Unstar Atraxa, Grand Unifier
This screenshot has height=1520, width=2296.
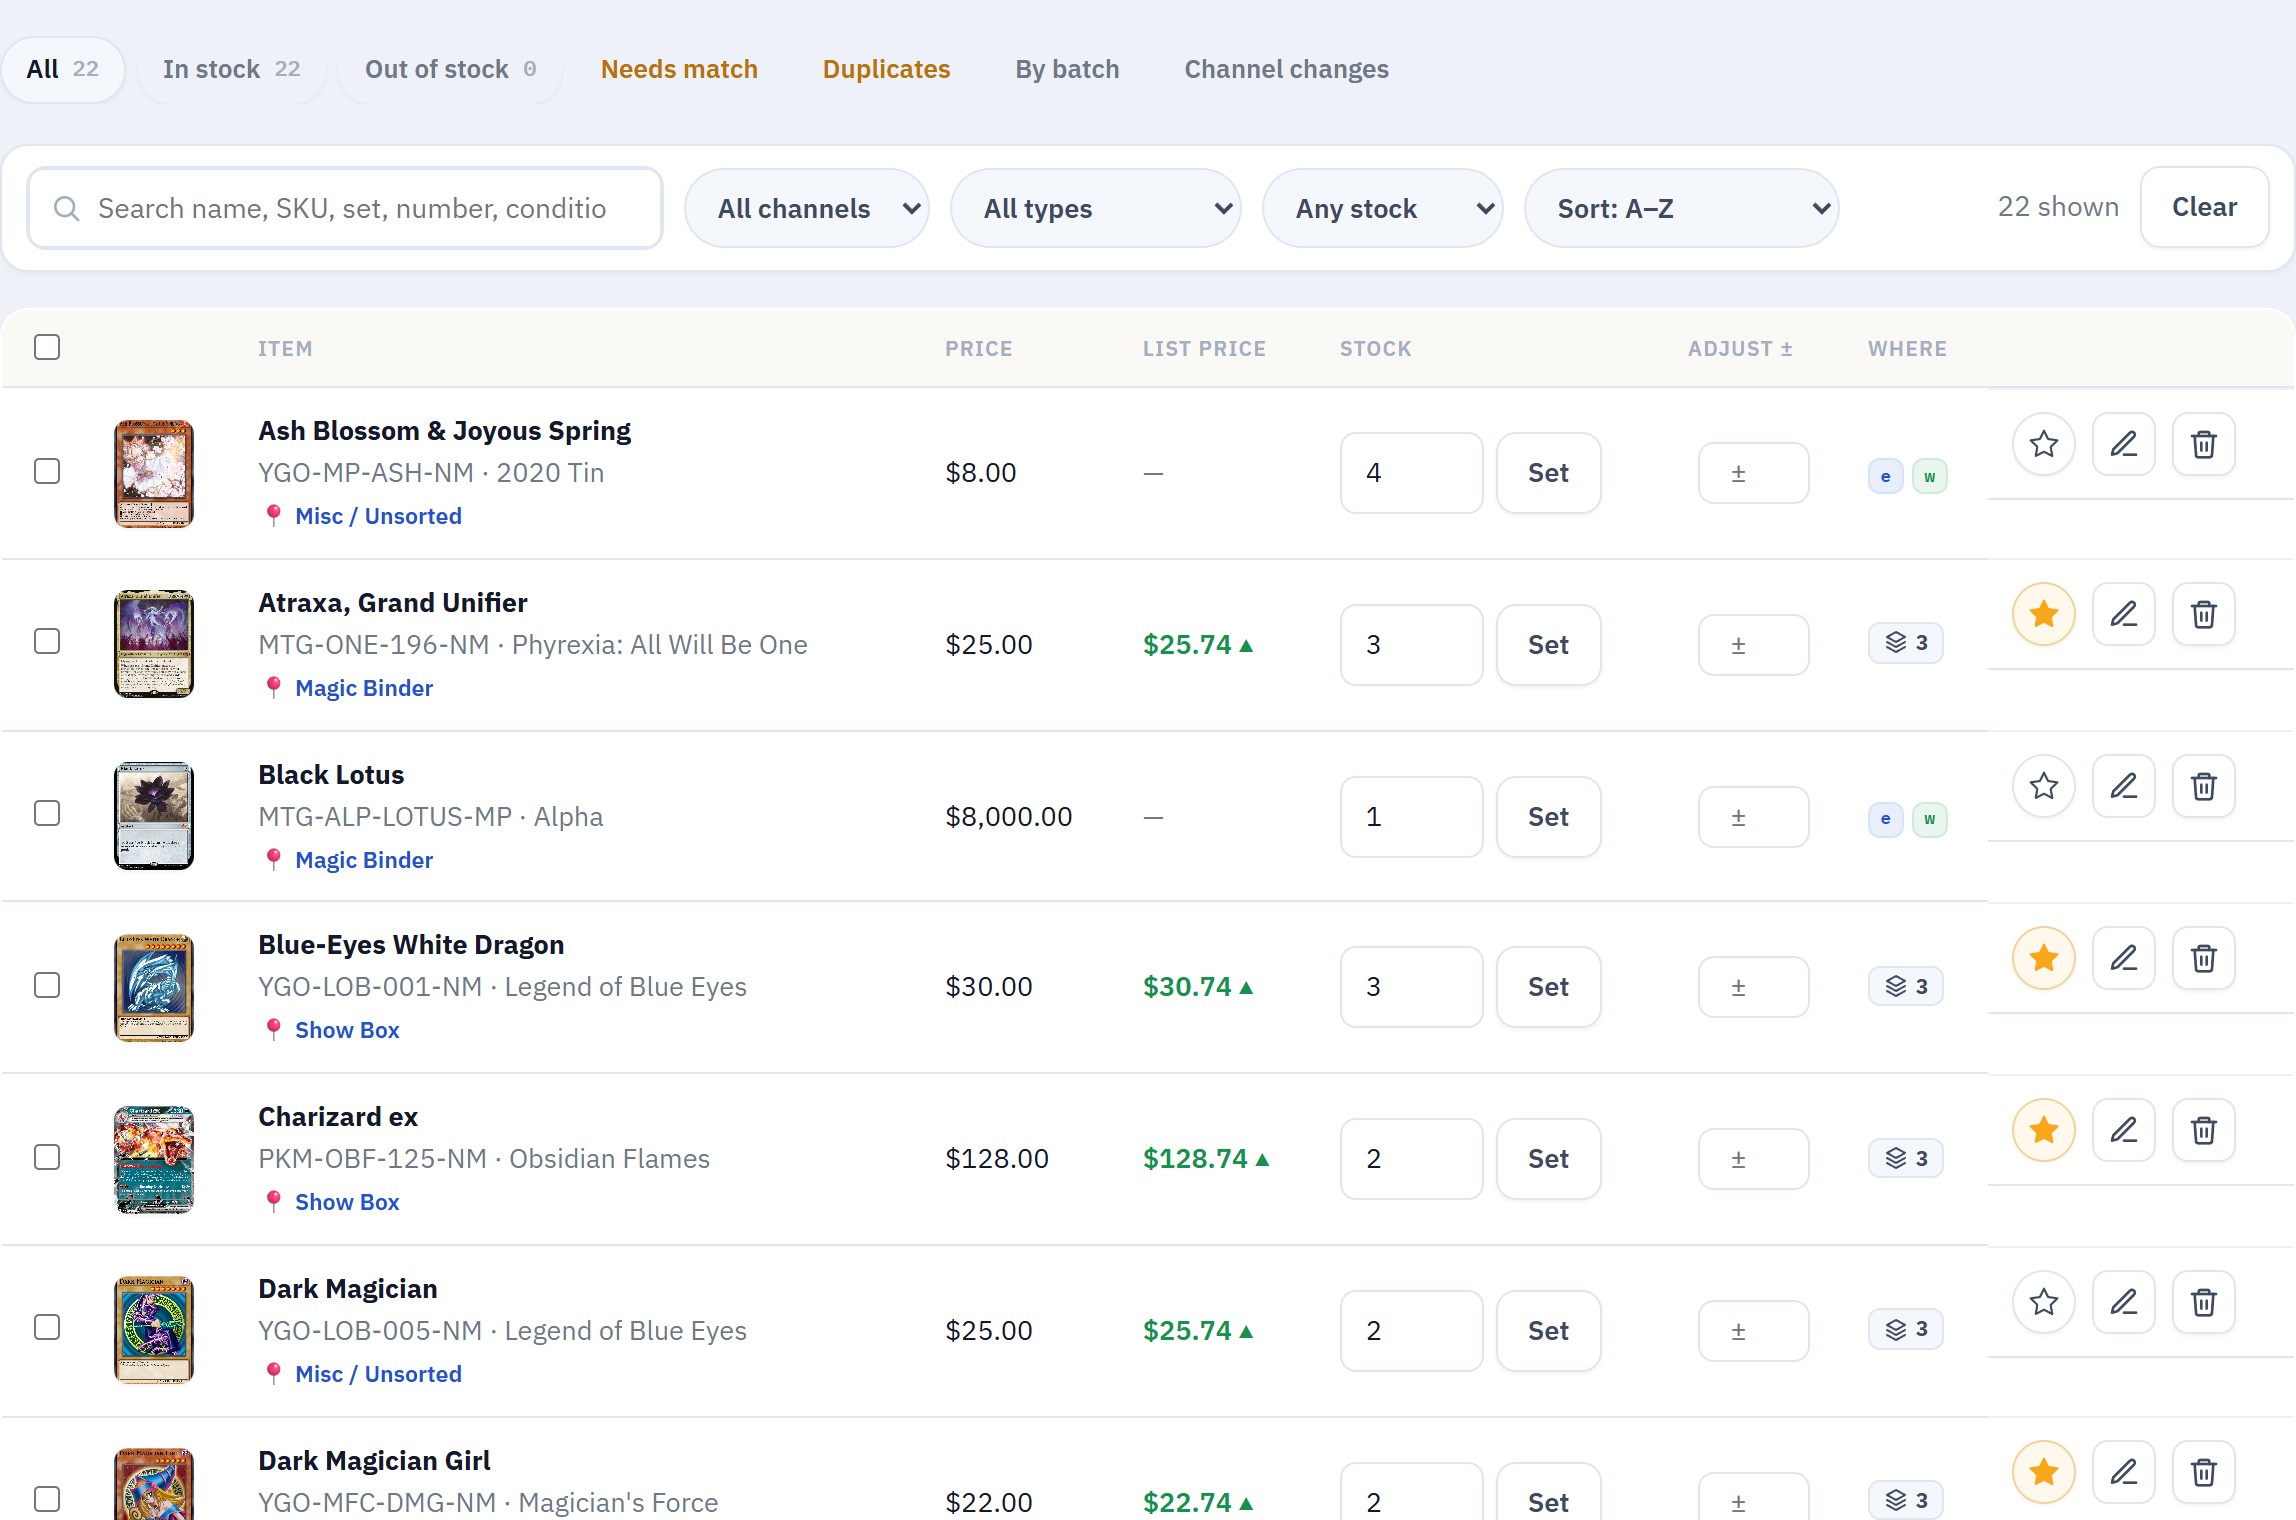pos(2044,614)
